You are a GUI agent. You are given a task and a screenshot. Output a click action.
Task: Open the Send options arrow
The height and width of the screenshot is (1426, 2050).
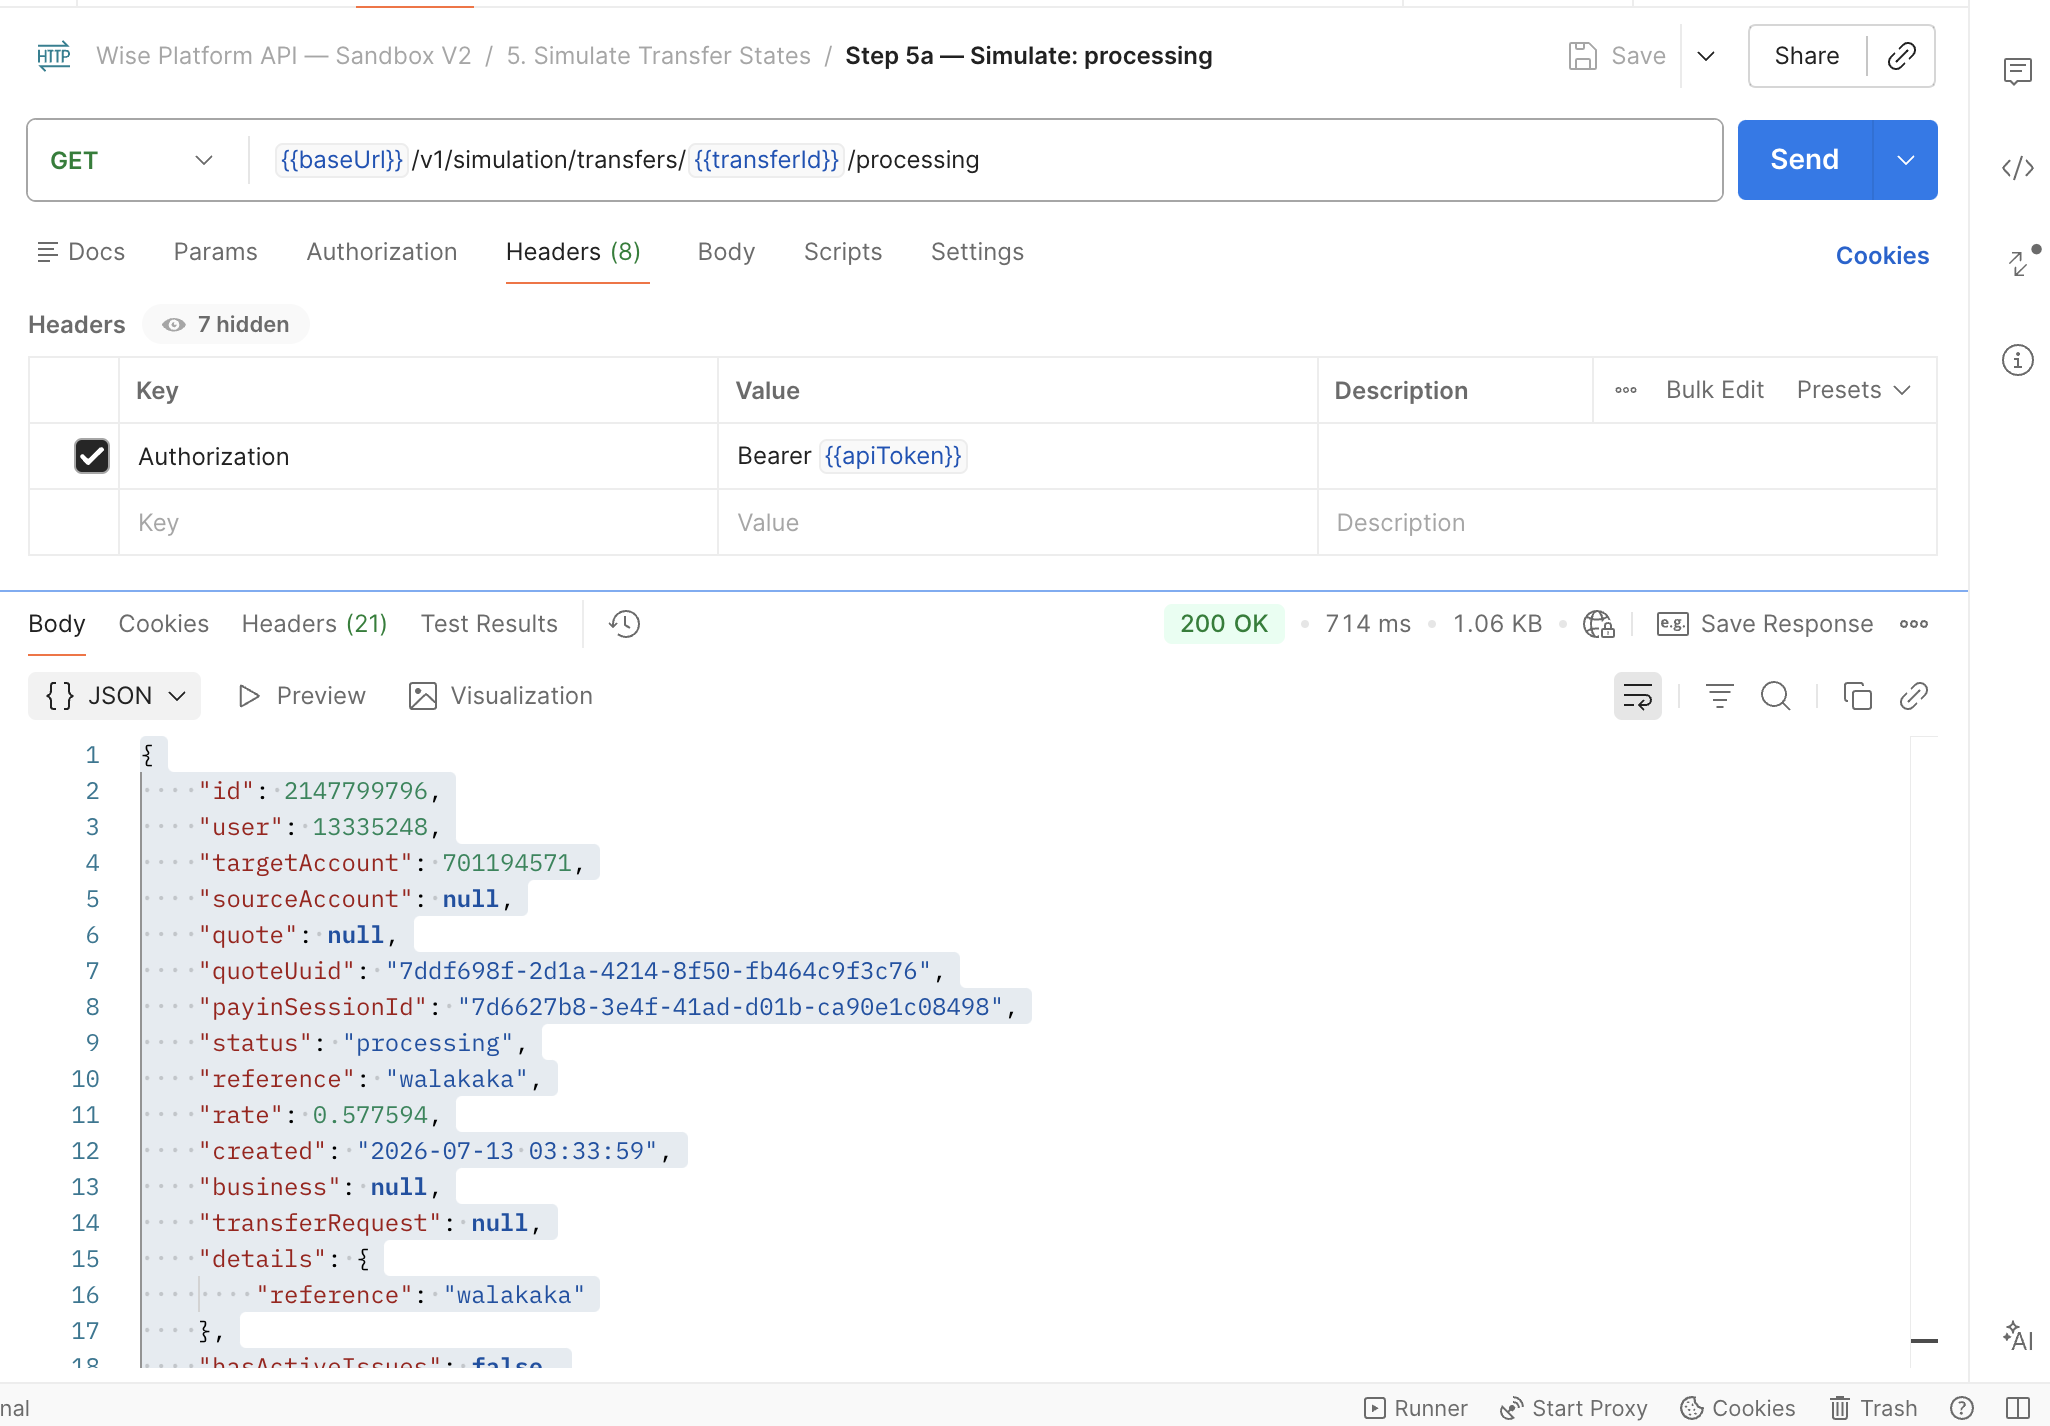tap(1906, 160)
